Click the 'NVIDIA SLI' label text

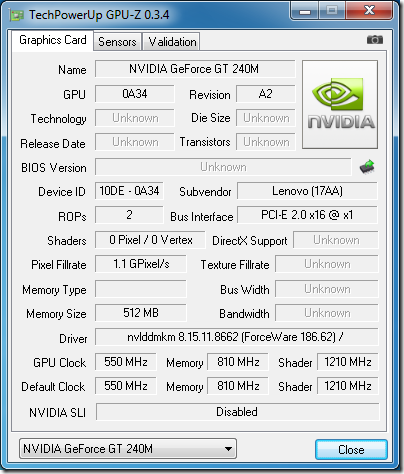(57, 413)
